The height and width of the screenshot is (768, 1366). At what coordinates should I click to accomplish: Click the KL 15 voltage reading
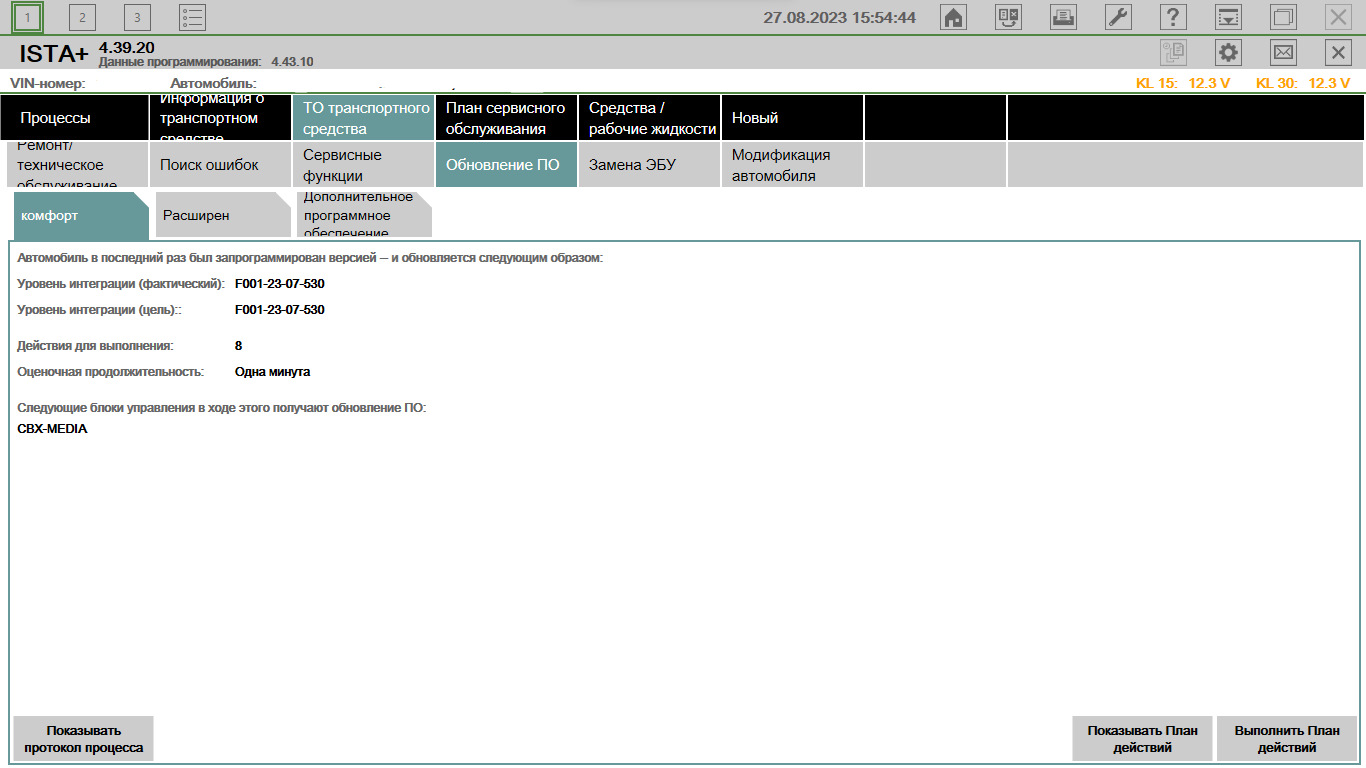coord(1183,83)
